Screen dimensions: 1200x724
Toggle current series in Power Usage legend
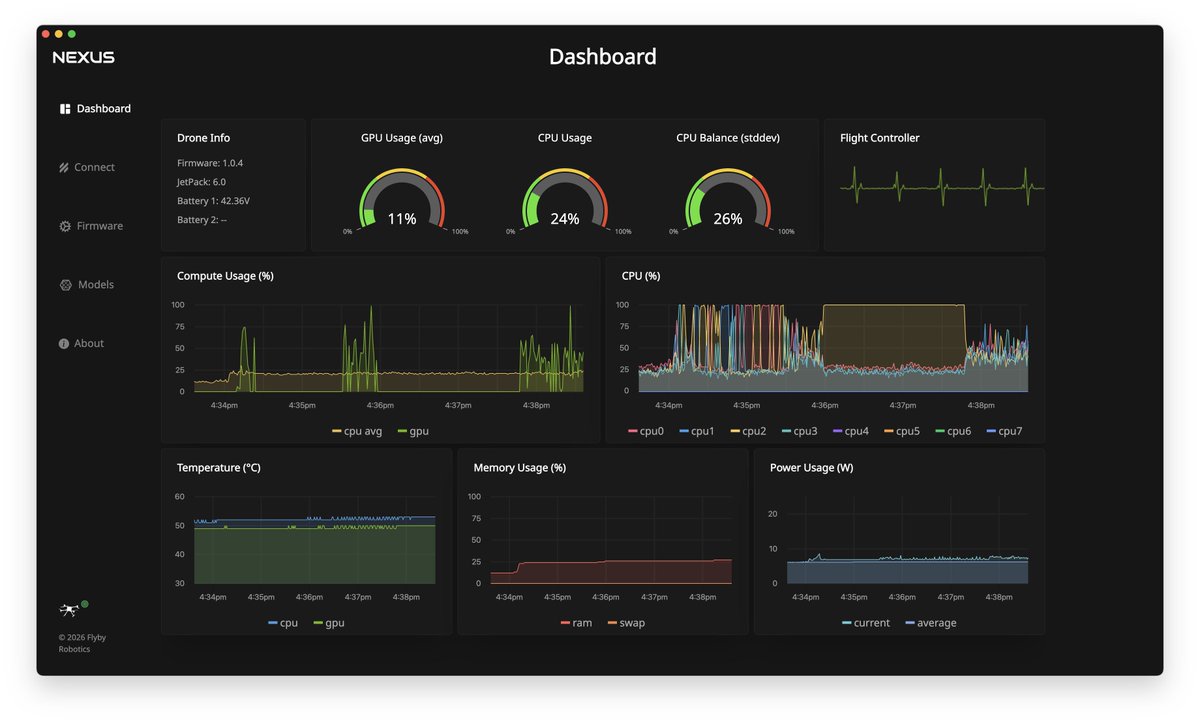tap(866, 623)
